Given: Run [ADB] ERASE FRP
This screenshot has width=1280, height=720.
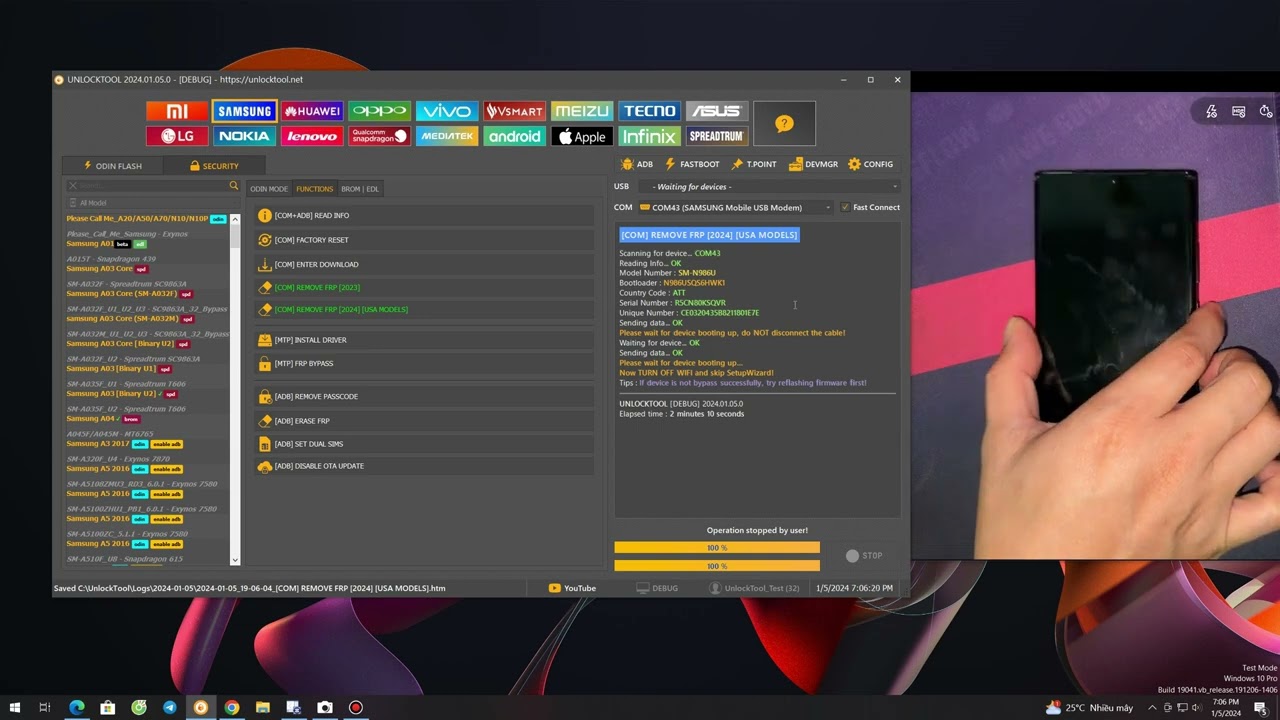Looking at the screenshot, I should [426, 421].
